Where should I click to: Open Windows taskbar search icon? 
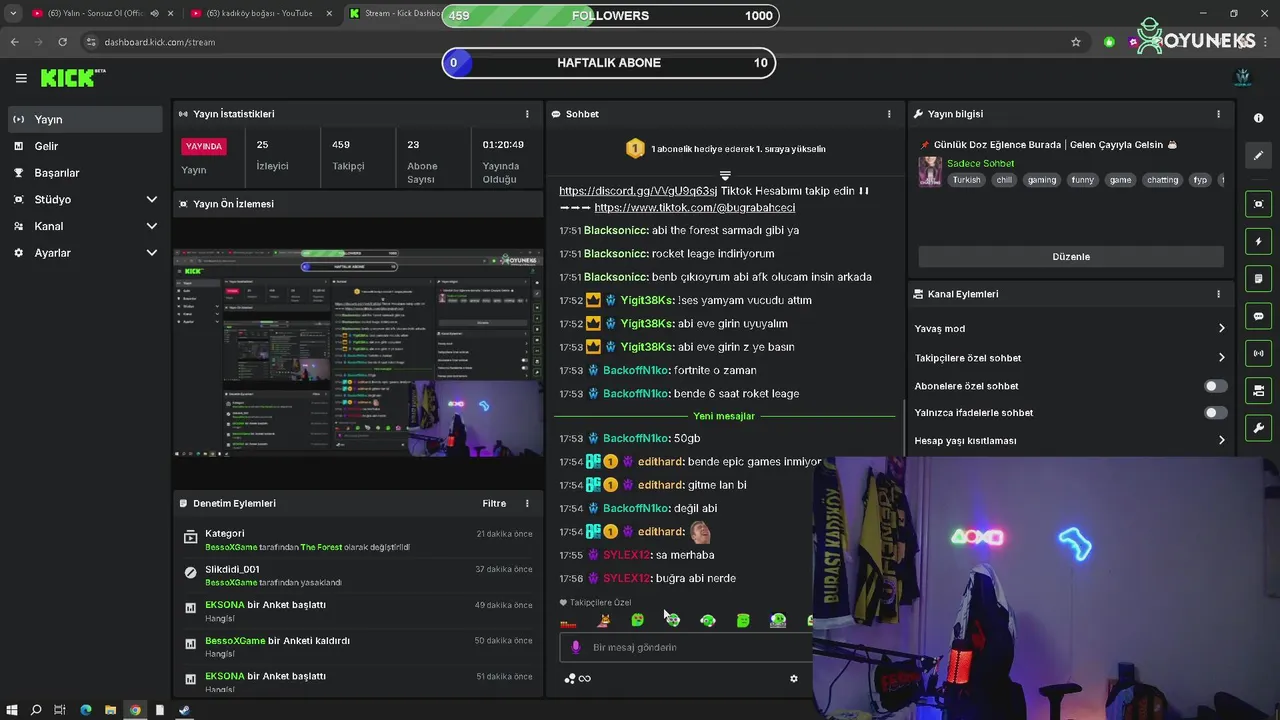click(x=36, y=710)
